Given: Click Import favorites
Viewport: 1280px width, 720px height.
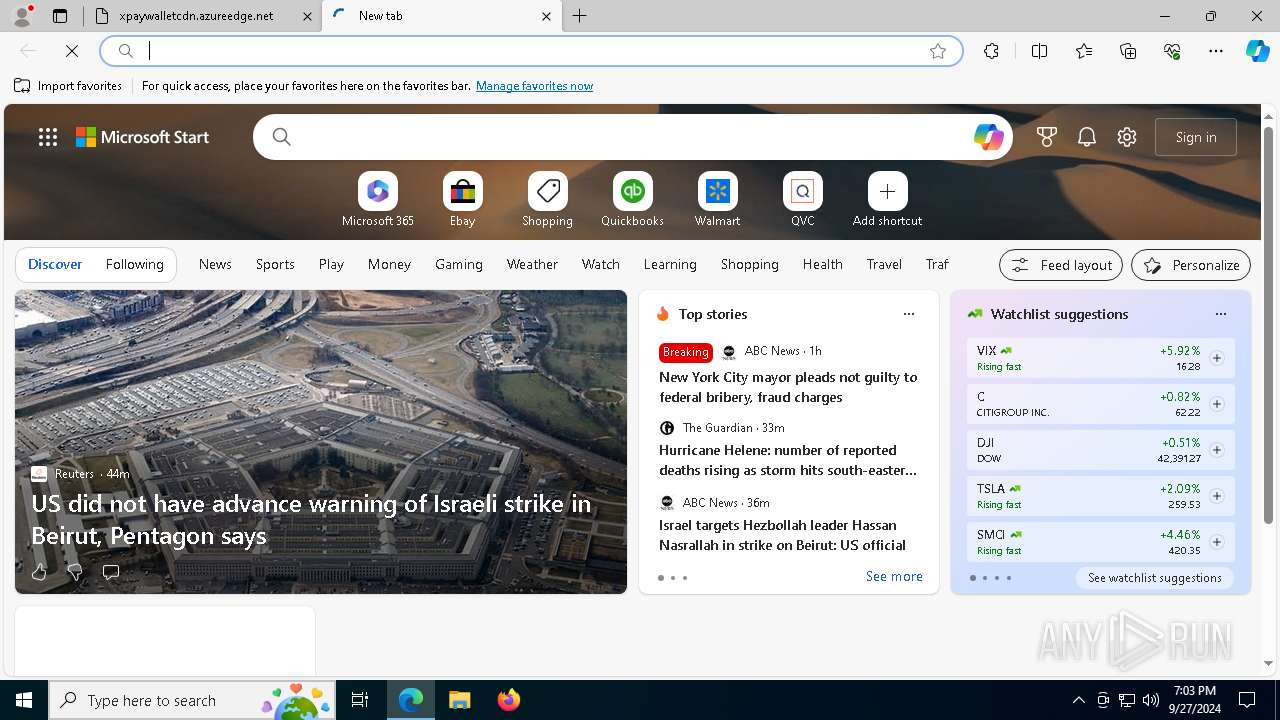Looking at the screenshot, I should 68,86.
